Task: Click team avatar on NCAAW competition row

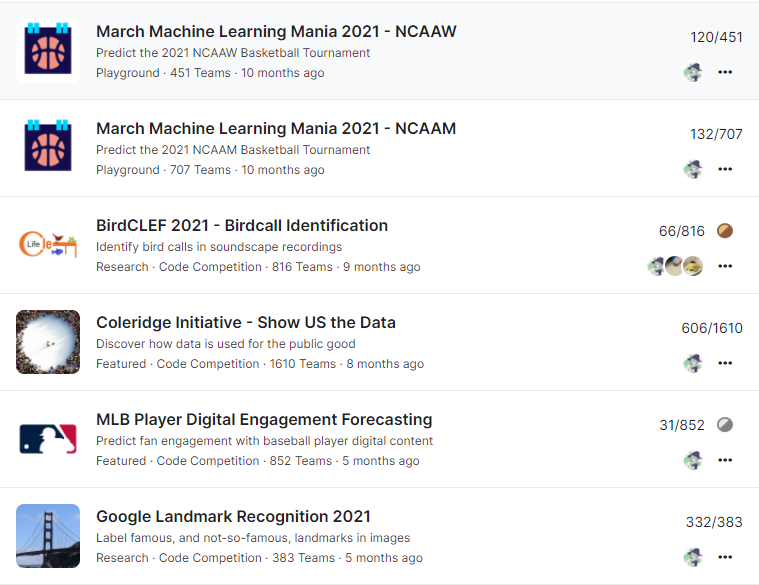Action: click(693, 72)
